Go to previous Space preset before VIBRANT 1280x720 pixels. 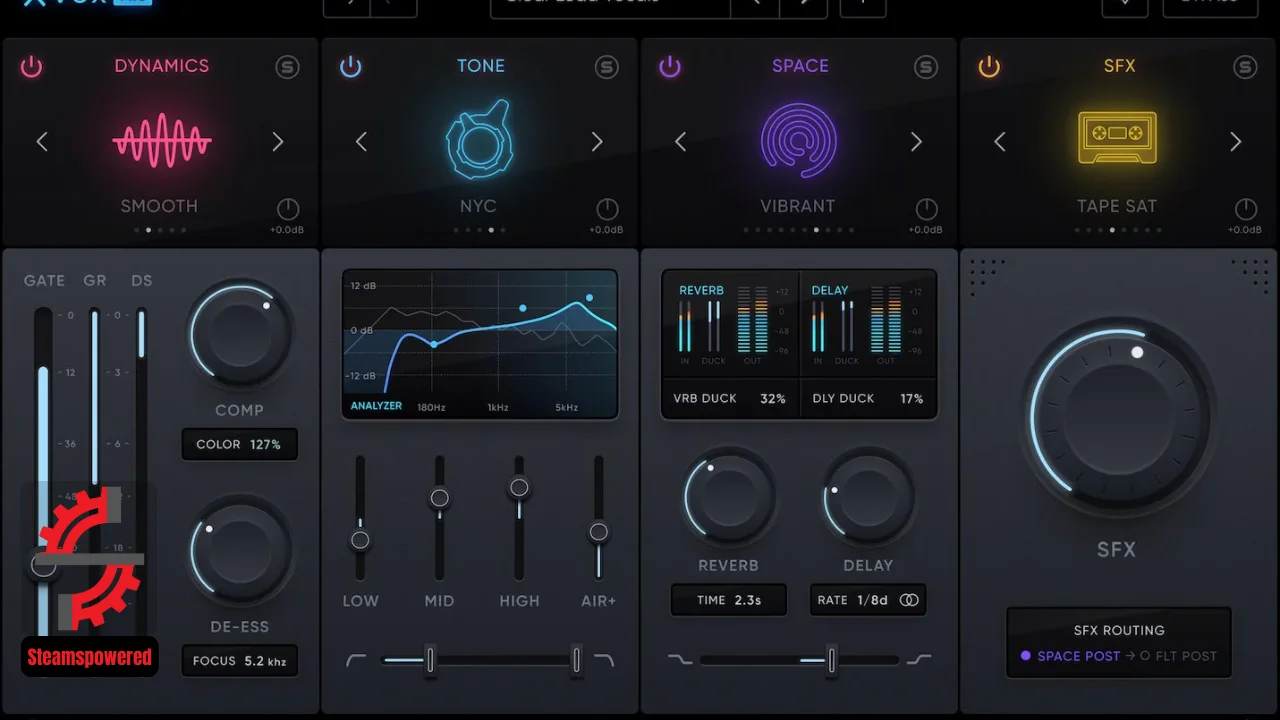[680, 142]
